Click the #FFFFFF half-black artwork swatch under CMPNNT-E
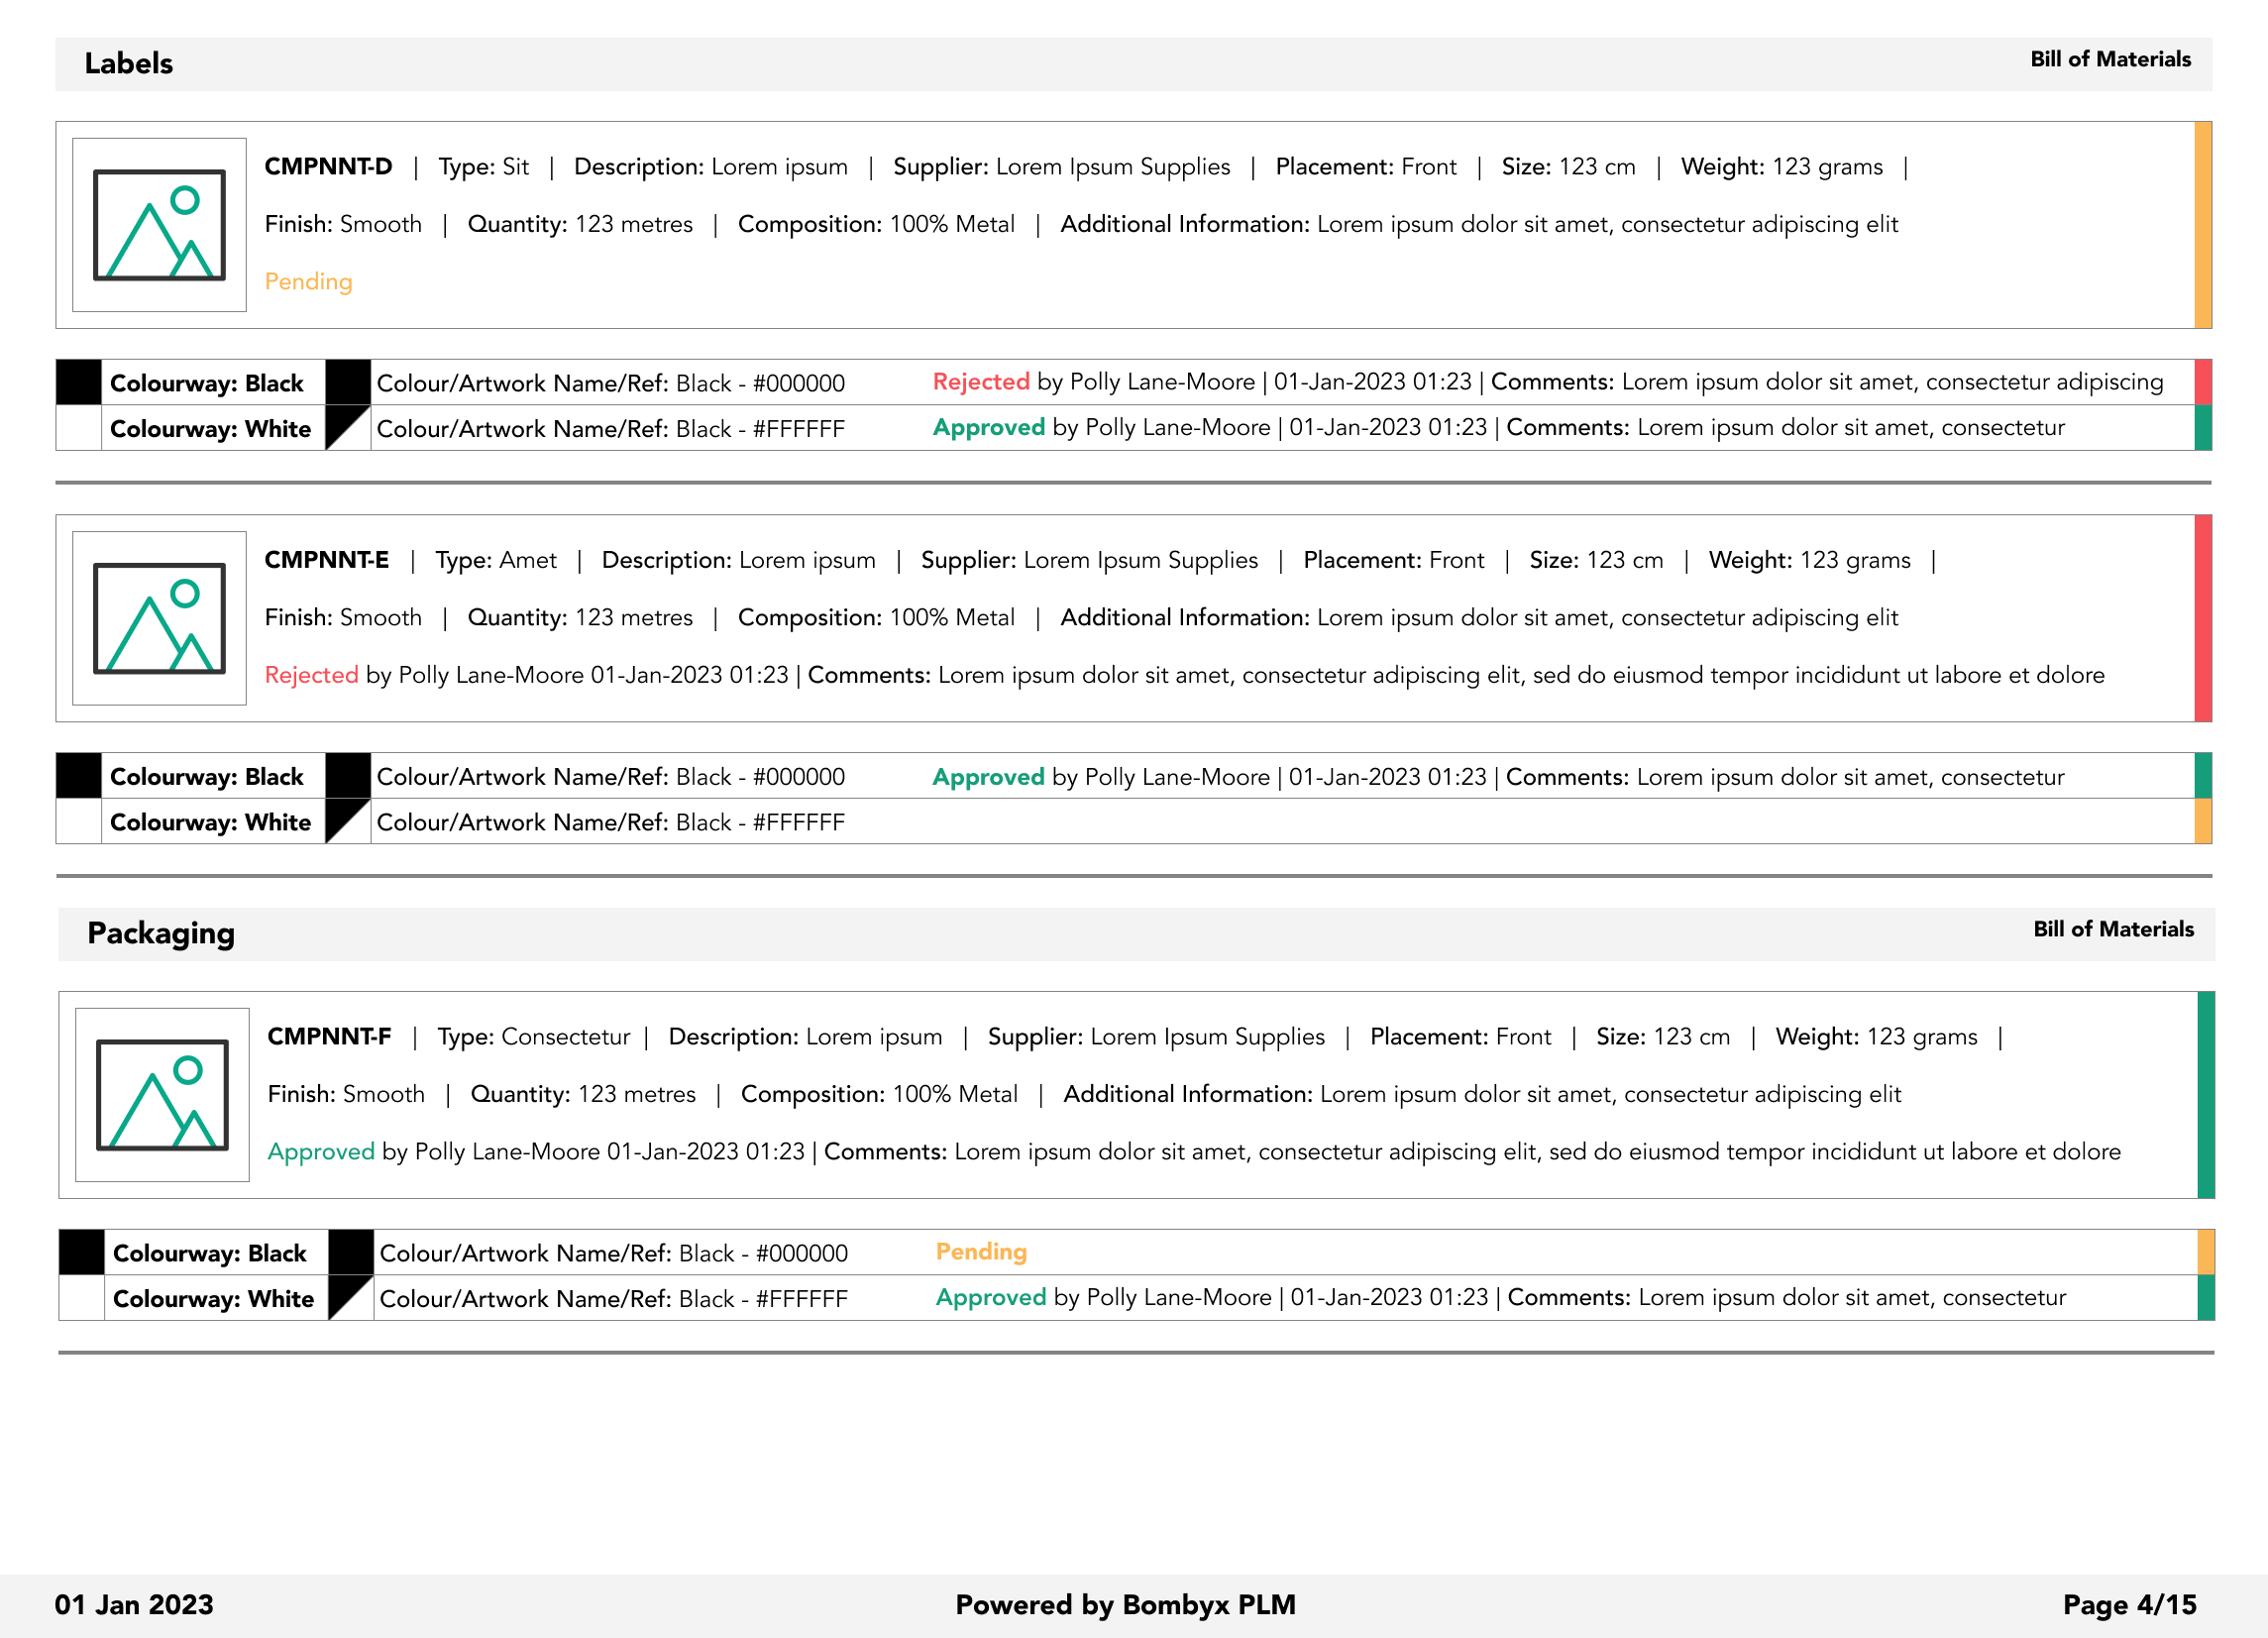The image size is (2268, 1638). click(x=348, y=821)
